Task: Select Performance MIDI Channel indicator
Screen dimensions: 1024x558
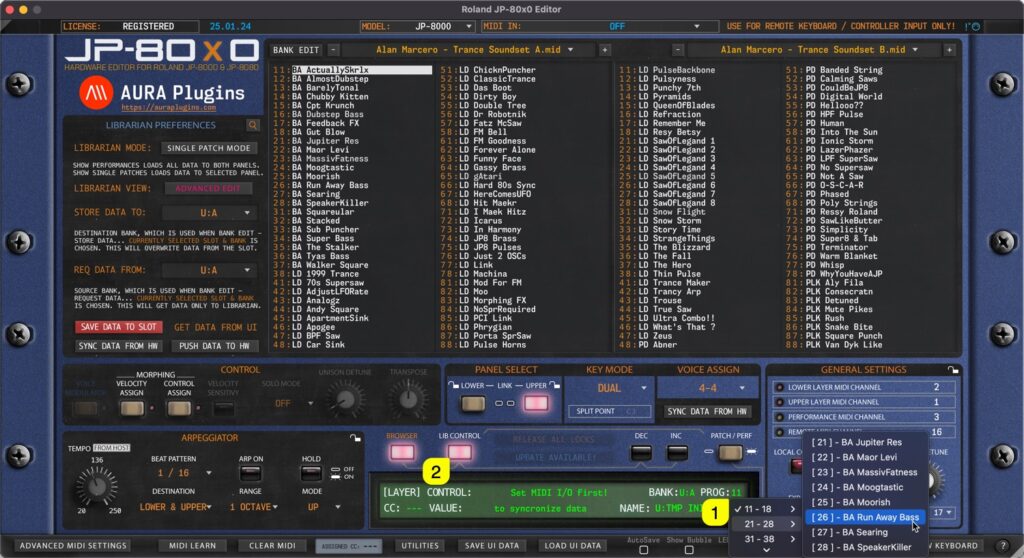Action: tap(779, 417)
